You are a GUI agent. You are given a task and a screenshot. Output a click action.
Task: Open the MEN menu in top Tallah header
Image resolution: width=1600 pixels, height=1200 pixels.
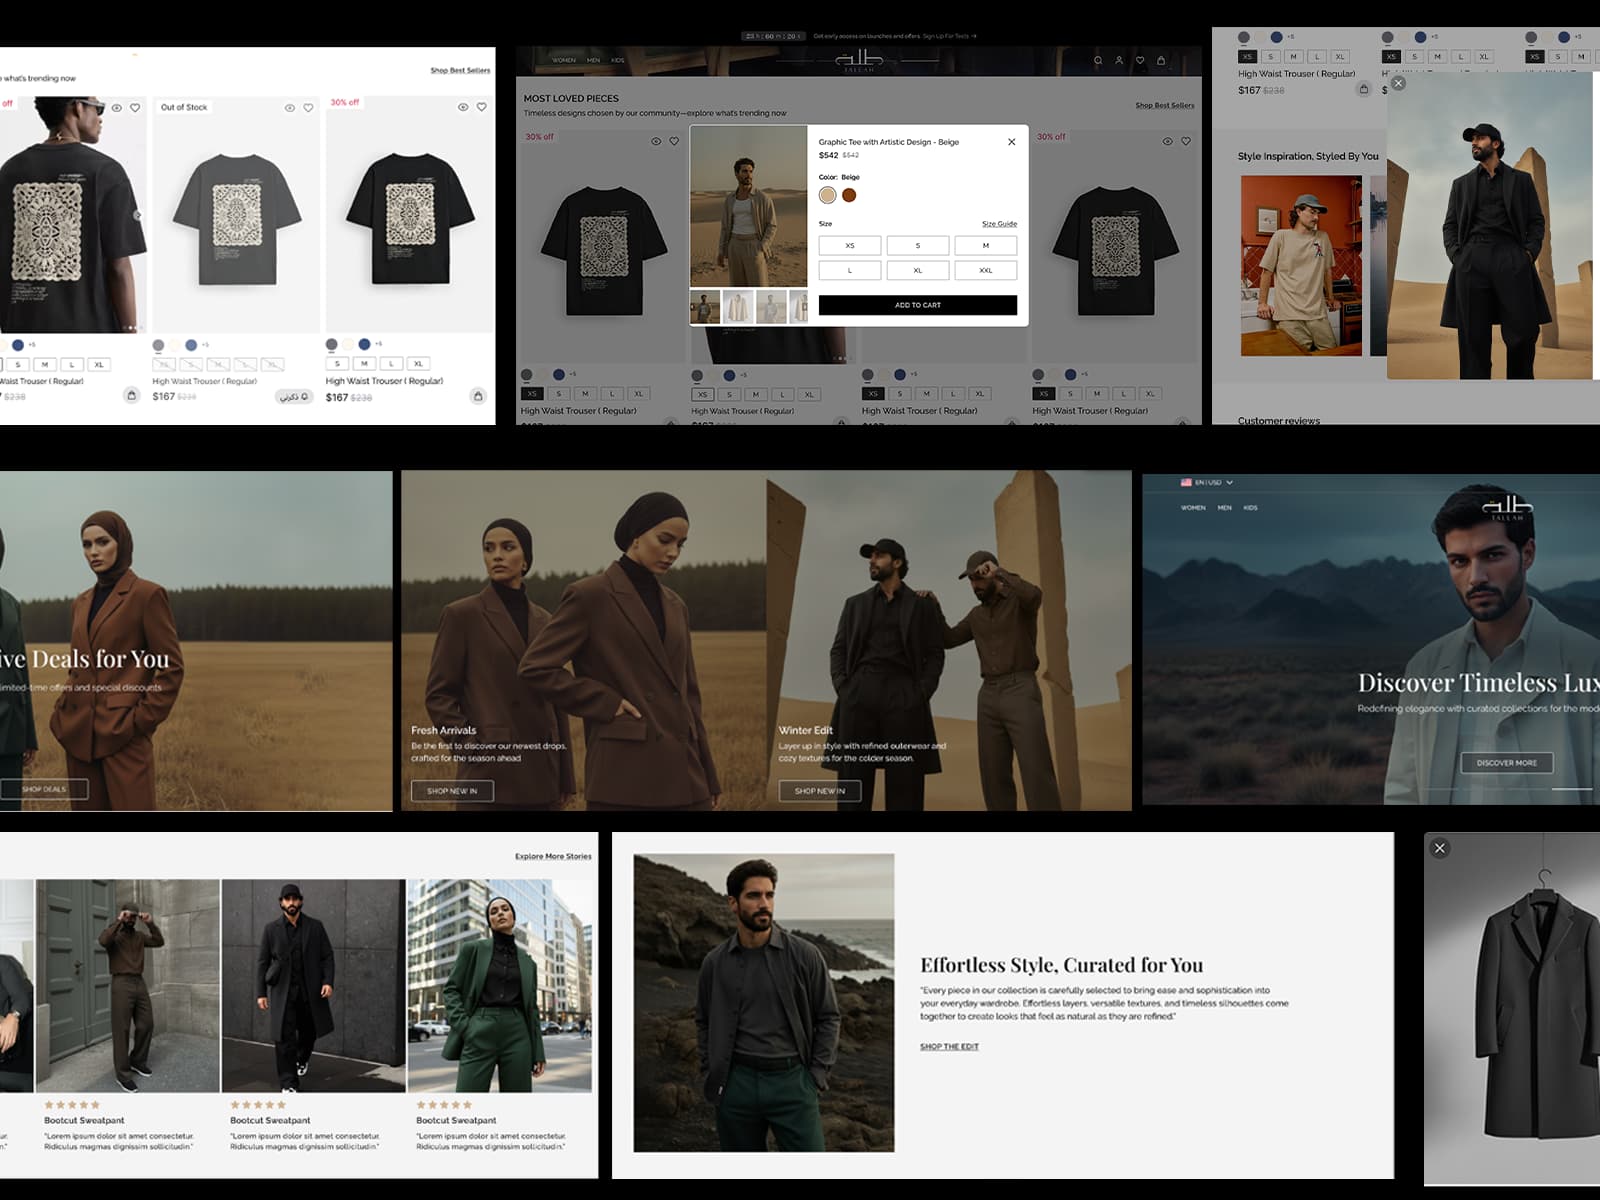coord(593,60)
